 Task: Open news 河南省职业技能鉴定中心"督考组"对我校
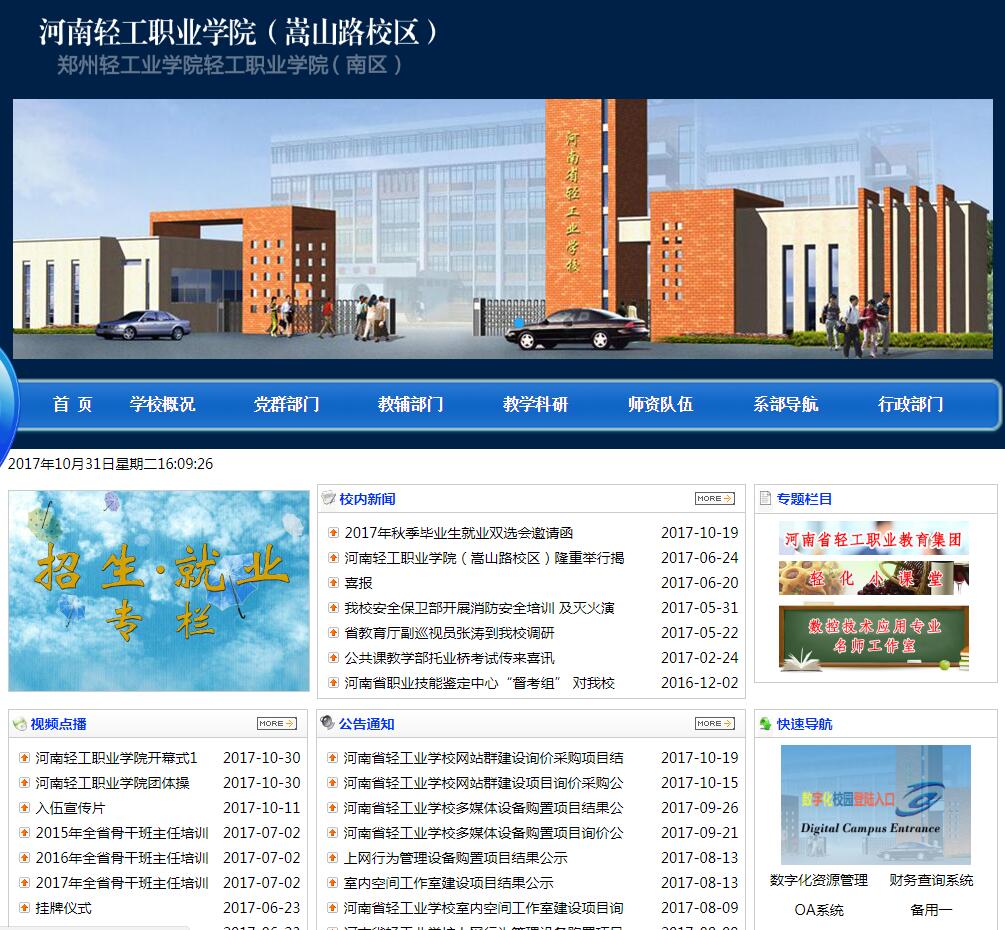pos(479,683)
